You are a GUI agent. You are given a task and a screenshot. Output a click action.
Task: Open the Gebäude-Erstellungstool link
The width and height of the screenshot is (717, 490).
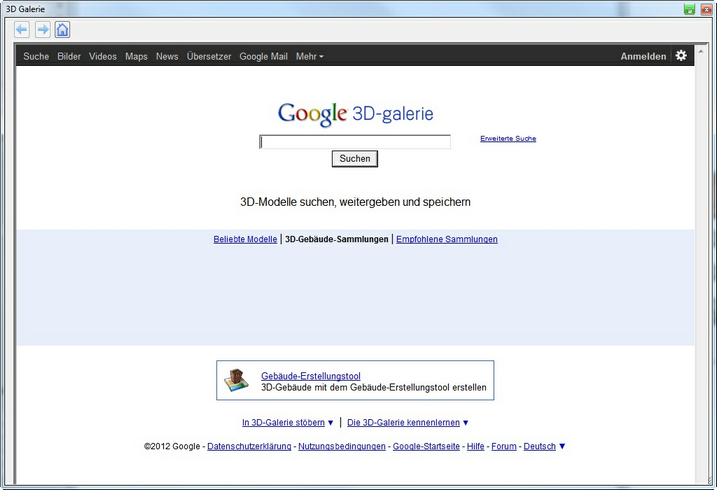[311, 376]
